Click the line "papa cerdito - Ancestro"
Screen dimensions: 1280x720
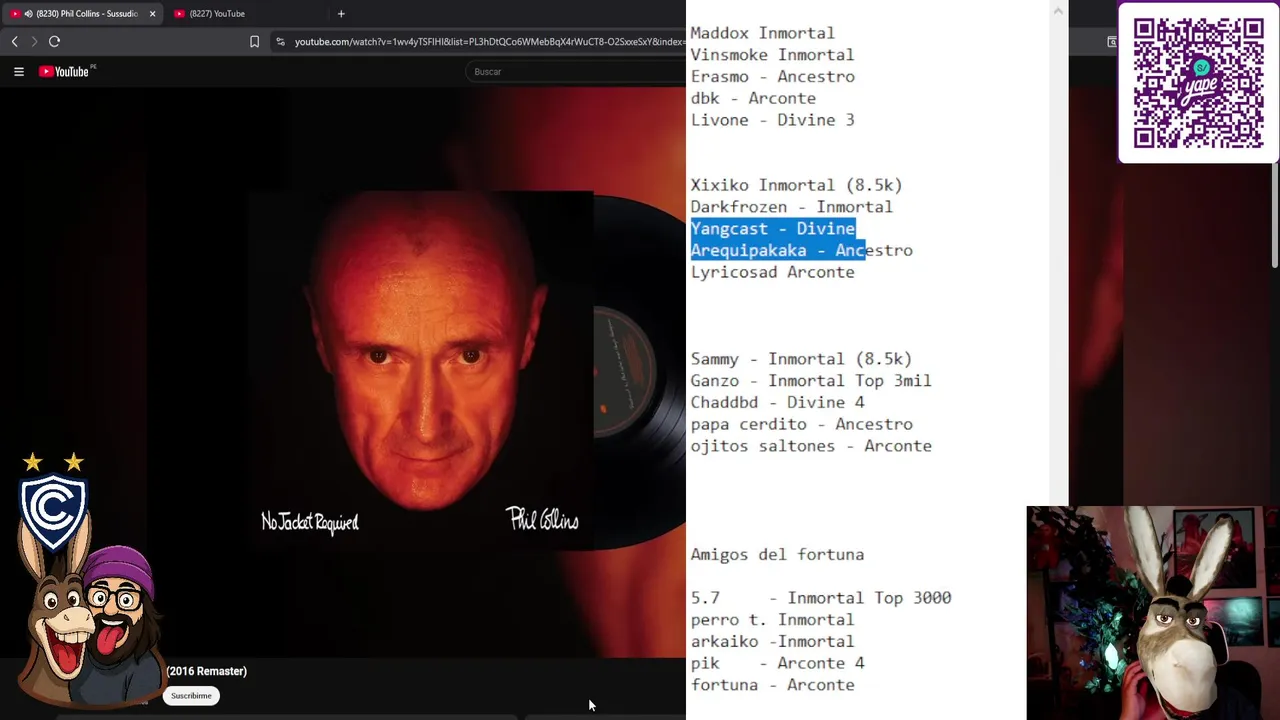click(x=801, y=424)
